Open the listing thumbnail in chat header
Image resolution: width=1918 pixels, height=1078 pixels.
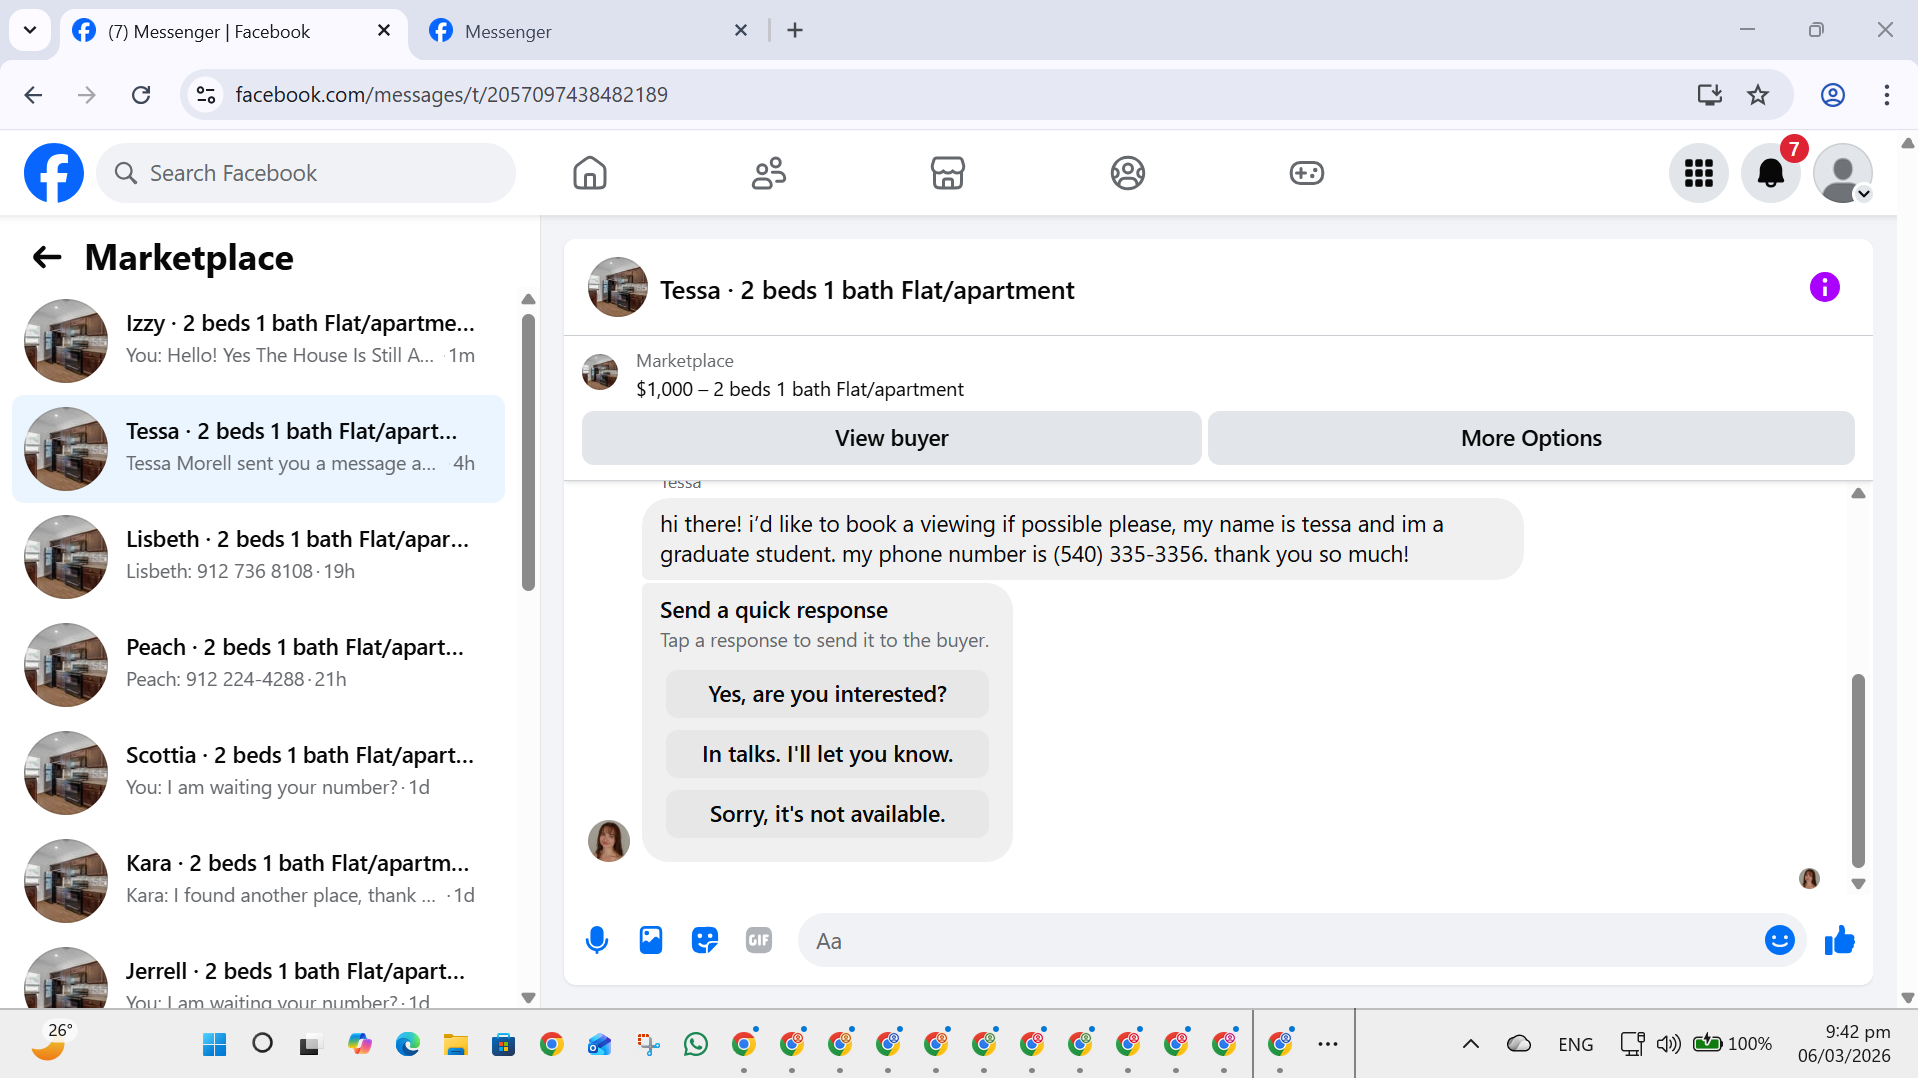[x=617, y=287]
